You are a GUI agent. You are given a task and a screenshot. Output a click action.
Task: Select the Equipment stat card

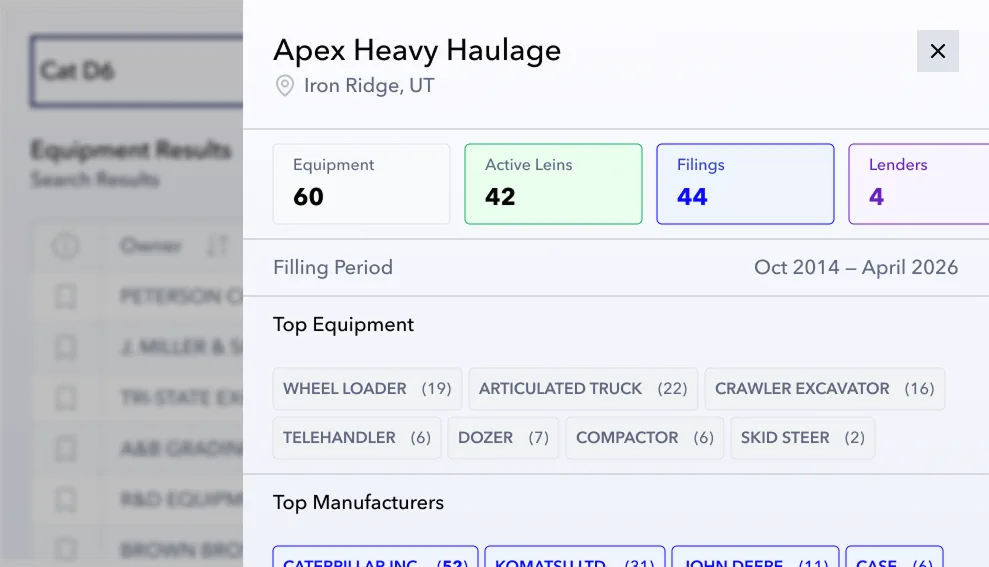pyautogui.click(x=361, y=184)
